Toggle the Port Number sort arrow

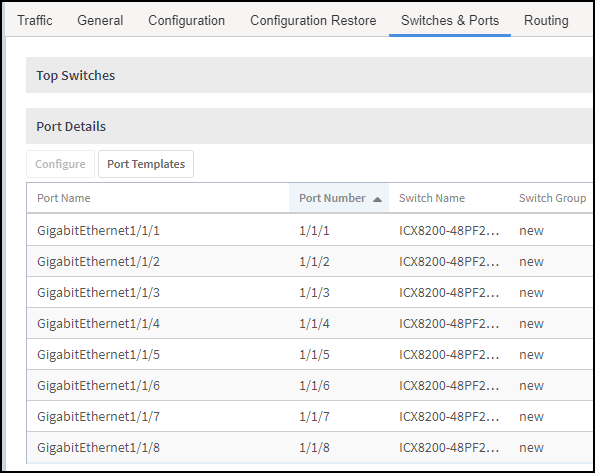pos(377,199)
